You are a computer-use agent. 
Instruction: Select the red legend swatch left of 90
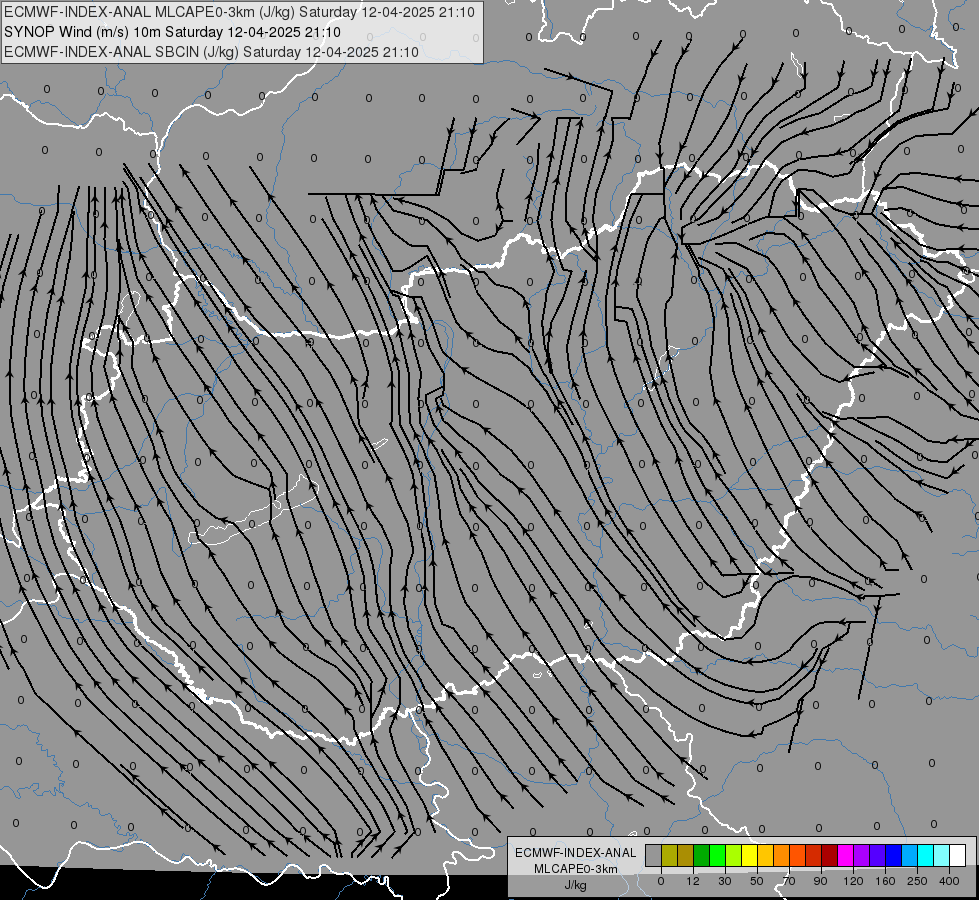(814, 855)
